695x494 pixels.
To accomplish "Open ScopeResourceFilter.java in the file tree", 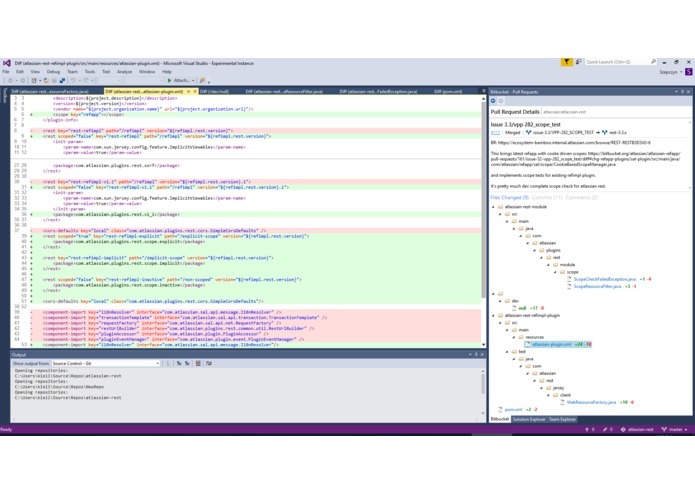I will coord(597,287).
